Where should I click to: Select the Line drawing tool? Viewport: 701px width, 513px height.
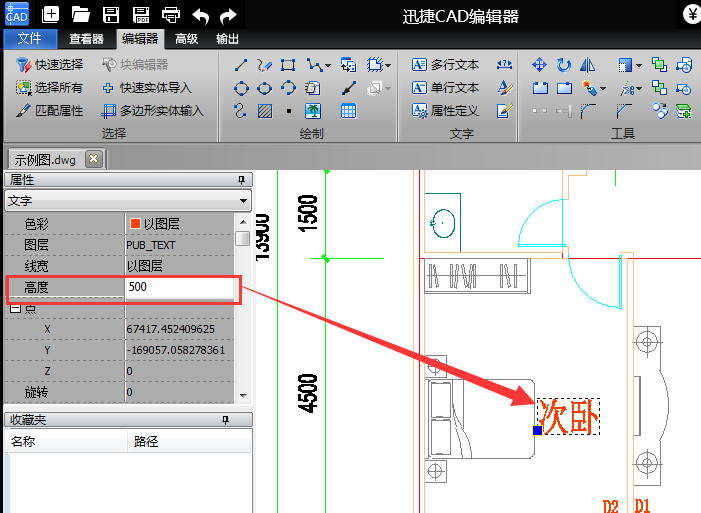click(x=241, y=65)
